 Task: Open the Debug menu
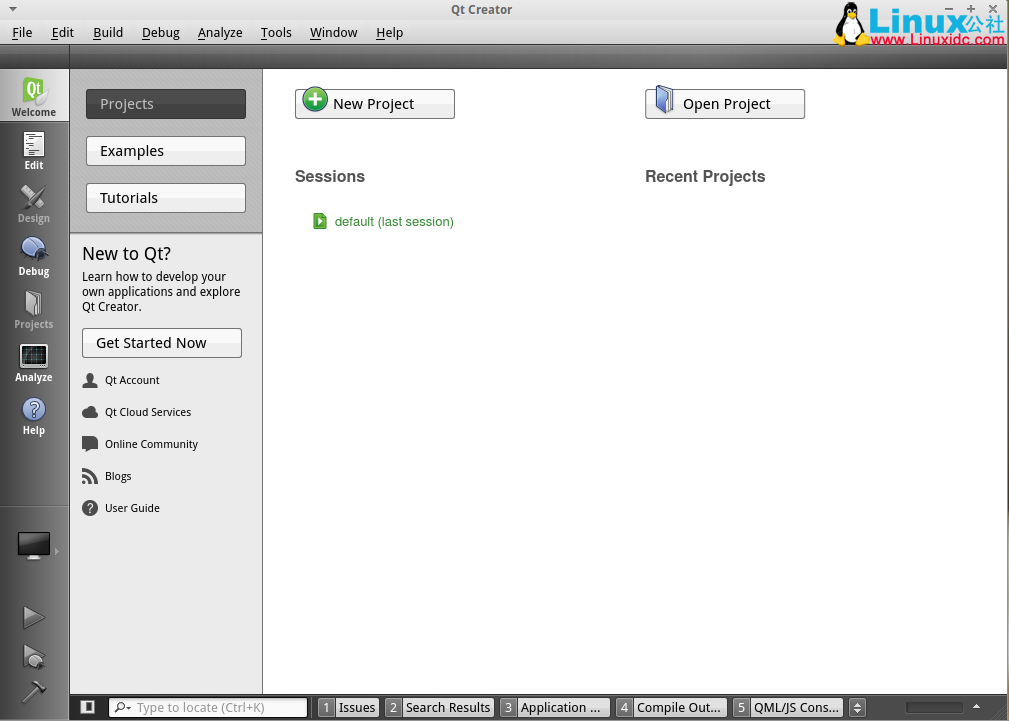[x=161, y=33]
